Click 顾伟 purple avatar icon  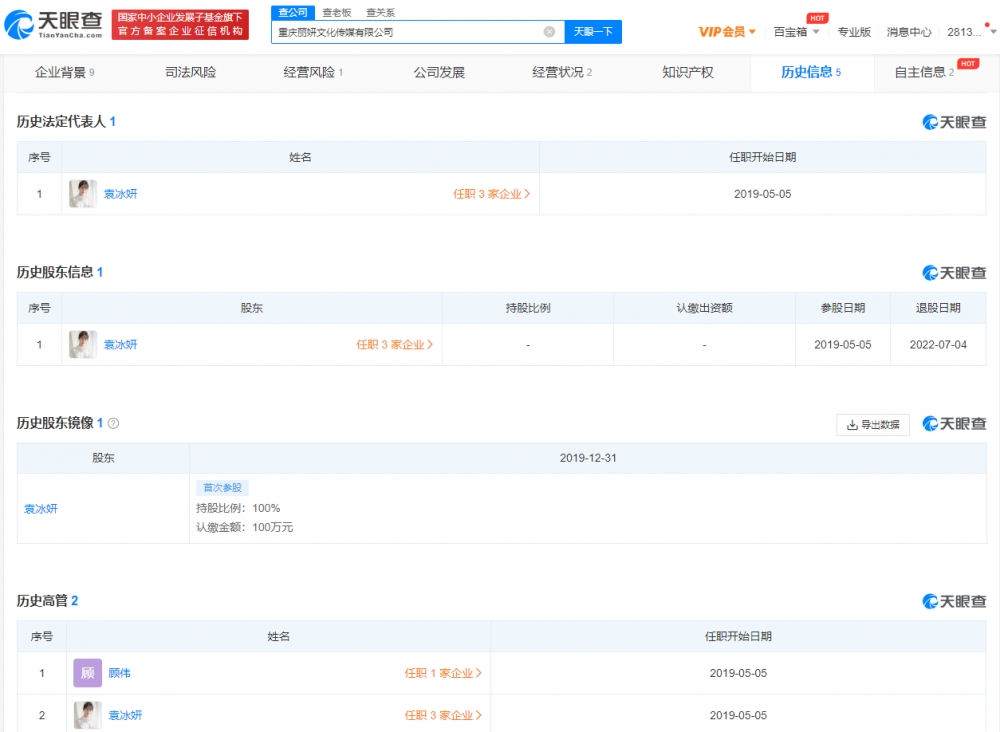[x=88, y=673]
